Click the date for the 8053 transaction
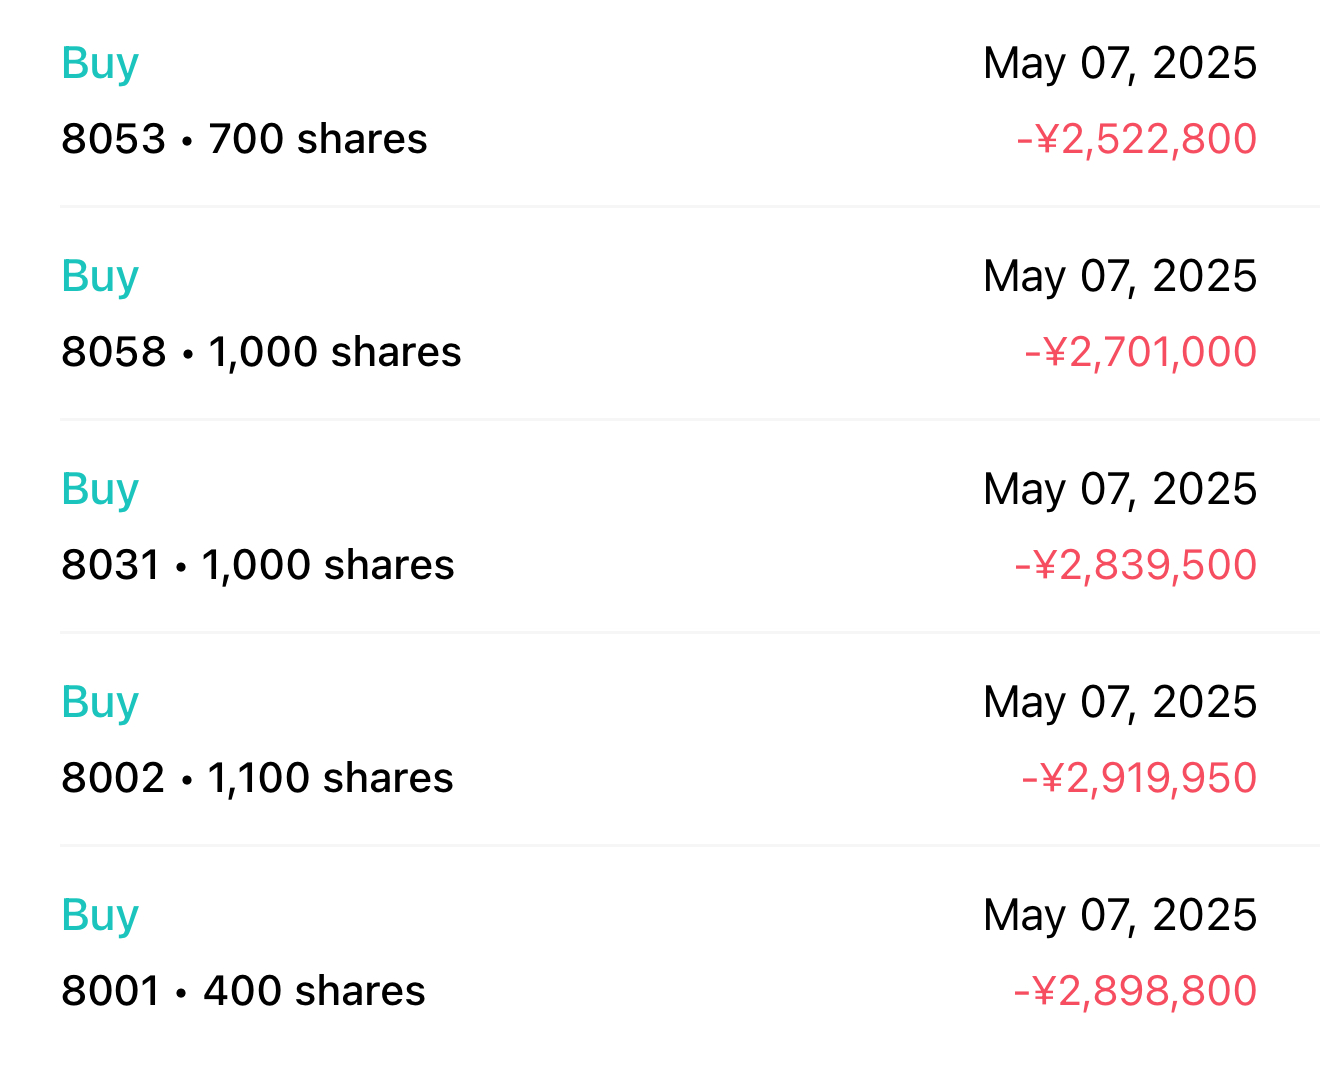The height and width of the screenshot is (1069, 1320). tap(1120, 63)
